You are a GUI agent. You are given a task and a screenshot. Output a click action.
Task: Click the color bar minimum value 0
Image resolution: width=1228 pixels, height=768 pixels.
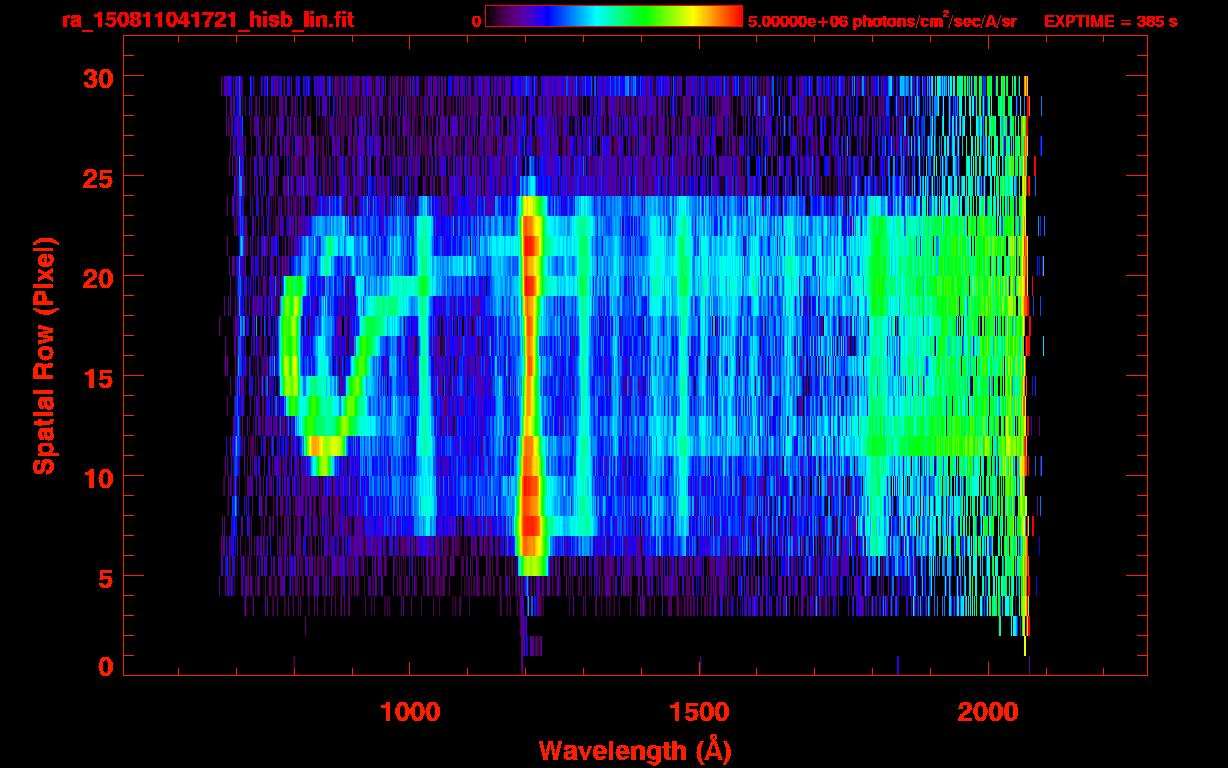click(477, 21)
